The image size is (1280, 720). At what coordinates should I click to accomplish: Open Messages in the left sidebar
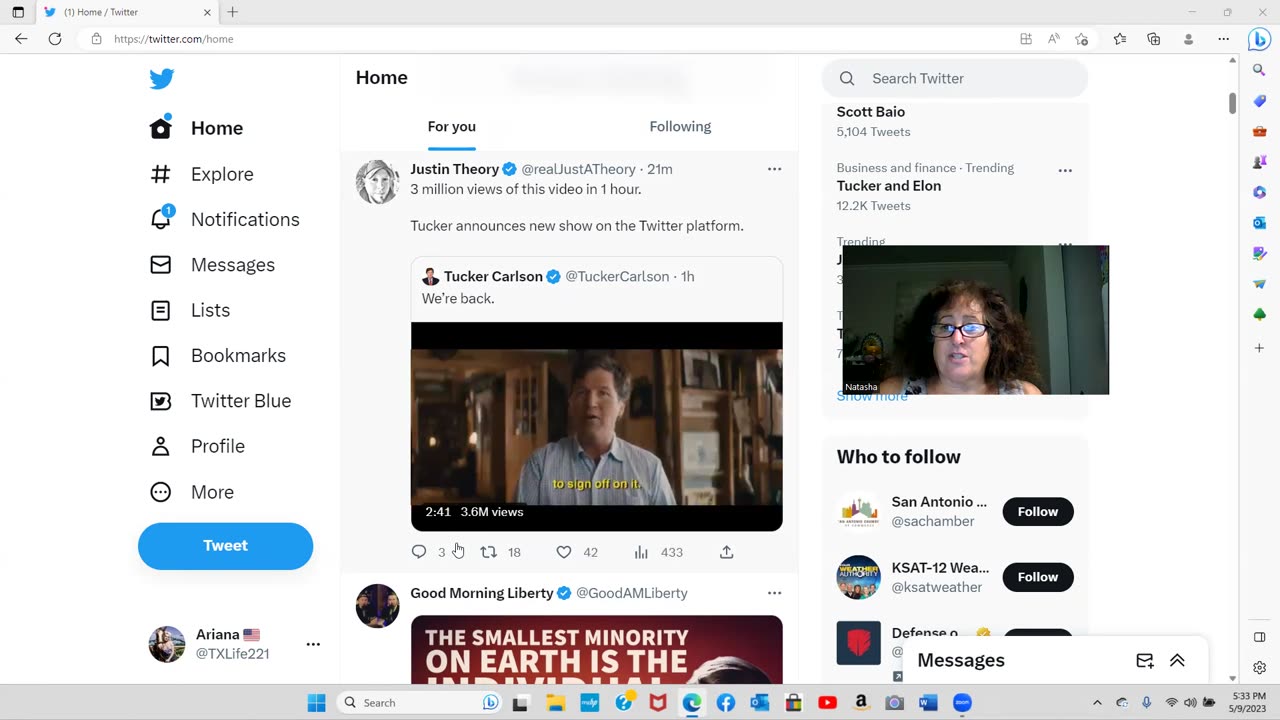212,265
